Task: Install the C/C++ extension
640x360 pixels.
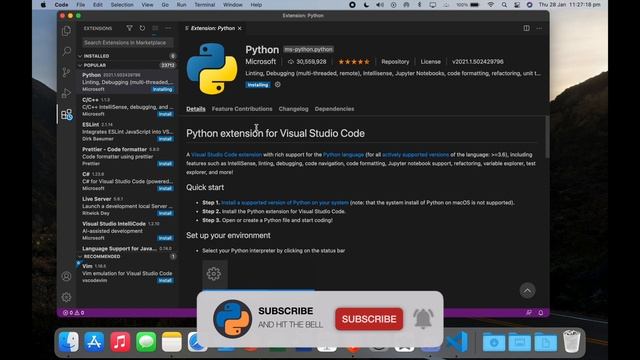Action: tap(165, 114)
